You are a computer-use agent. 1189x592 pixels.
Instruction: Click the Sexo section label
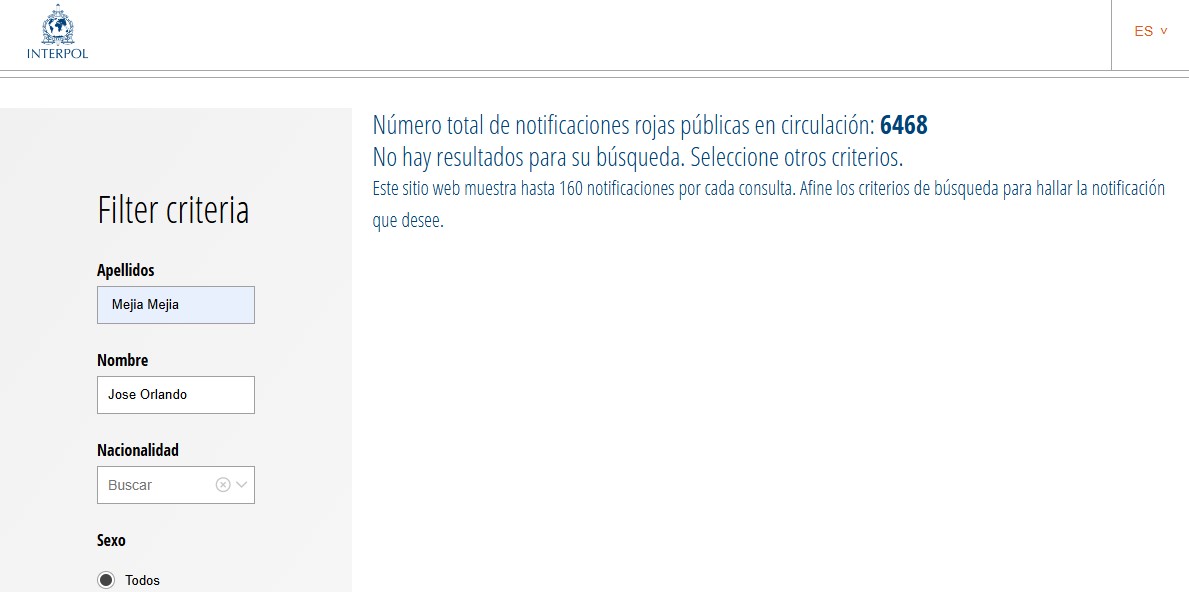coord(111,540)
